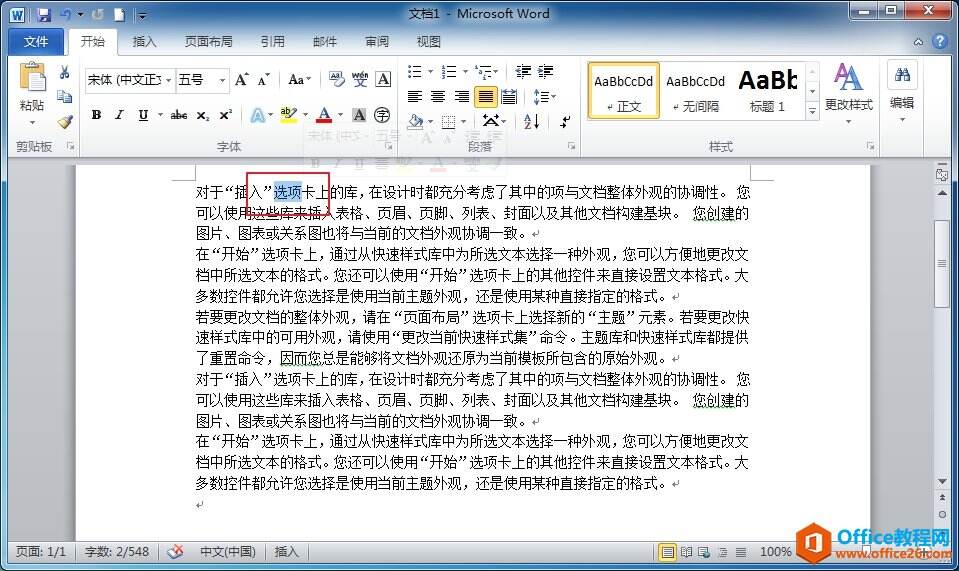The width and height of the screenshot is (959, 571).
Task: Clear formatting with the eraser icon
Action: point(336,79)
